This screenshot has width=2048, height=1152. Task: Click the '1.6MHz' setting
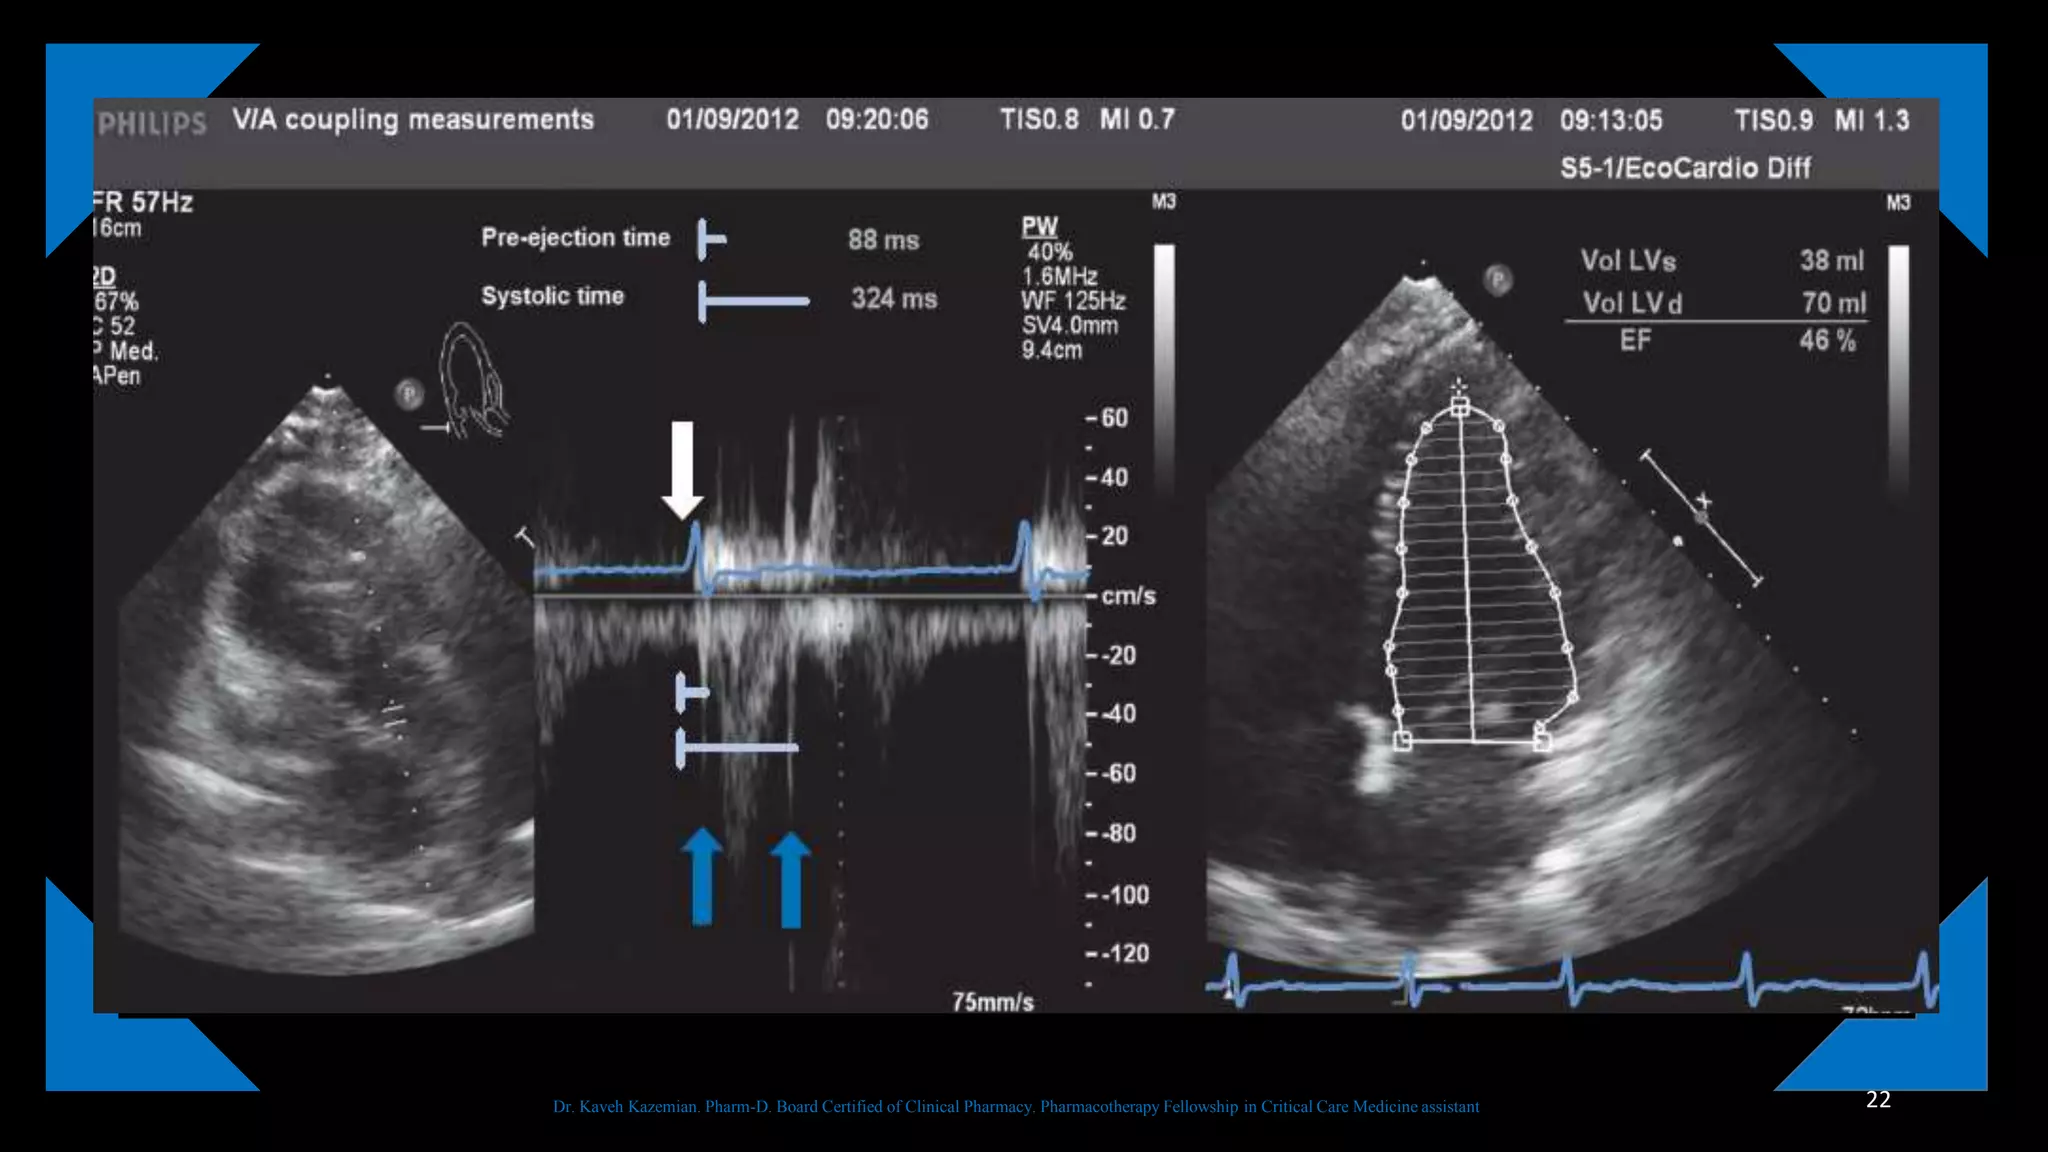pos(1059,277)
